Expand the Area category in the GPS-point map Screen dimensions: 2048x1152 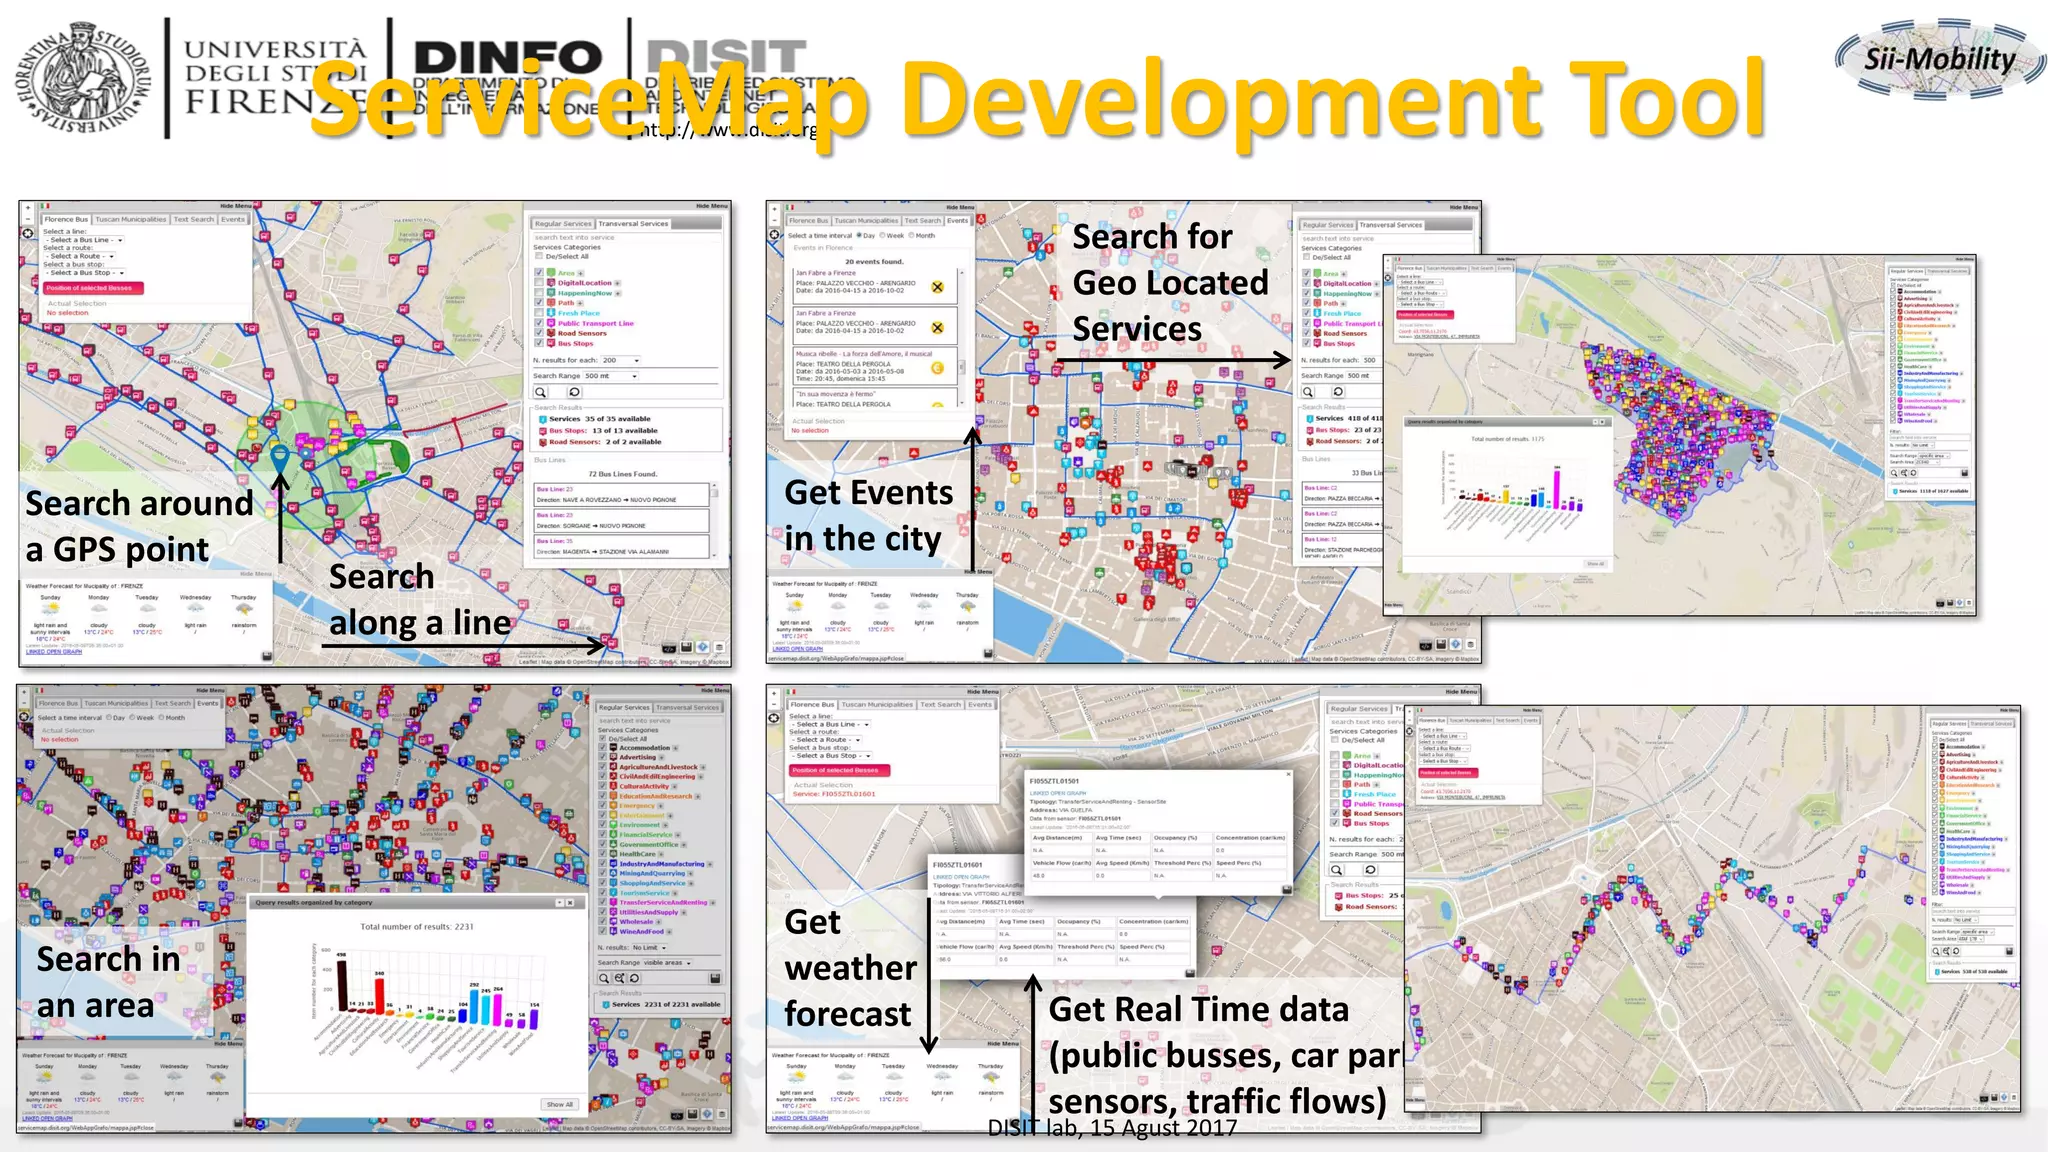(581, 273)
